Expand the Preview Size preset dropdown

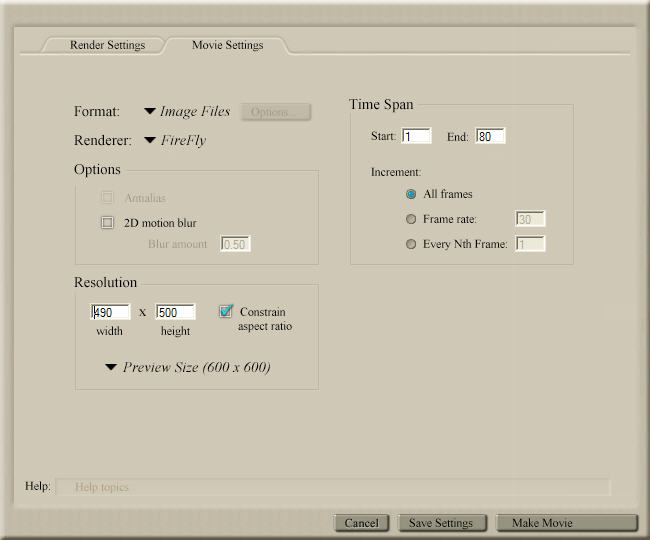click(188, 367)
